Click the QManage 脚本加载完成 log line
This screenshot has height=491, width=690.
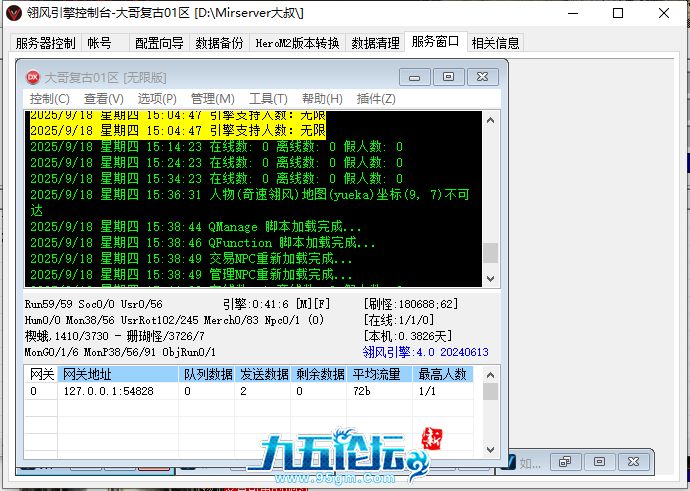[195, 227]
